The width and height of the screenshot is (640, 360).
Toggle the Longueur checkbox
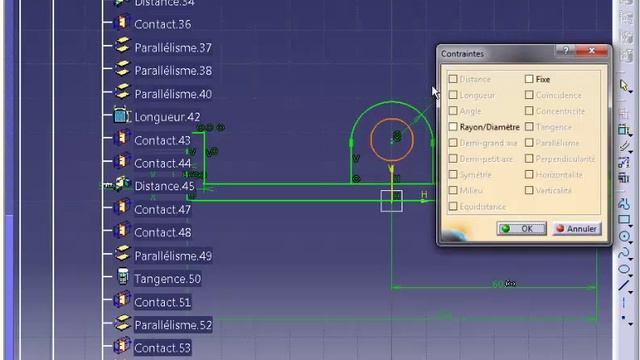pos(453,95)
